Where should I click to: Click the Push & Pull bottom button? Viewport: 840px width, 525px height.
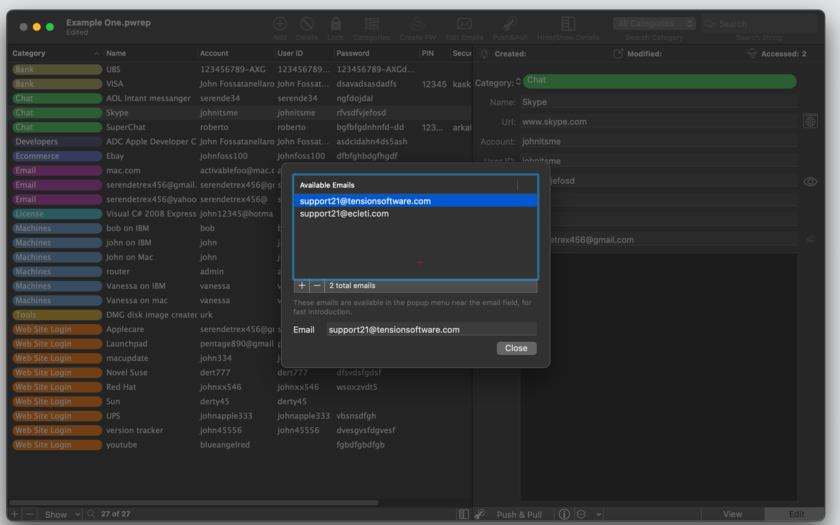pyautogui.click(x=519, y=514)
